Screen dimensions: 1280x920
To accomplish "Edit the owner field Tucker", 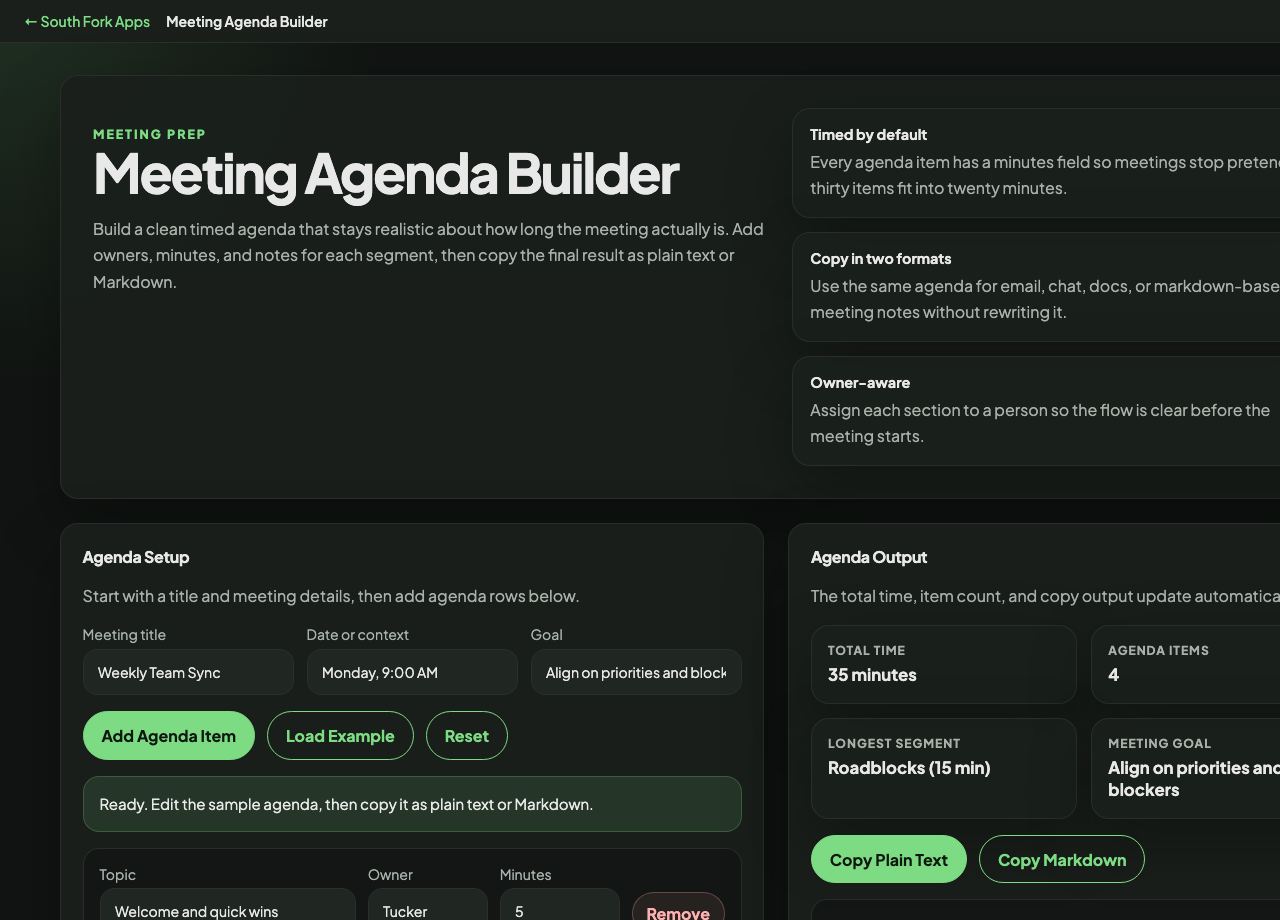I will click(x=428, y=905).
